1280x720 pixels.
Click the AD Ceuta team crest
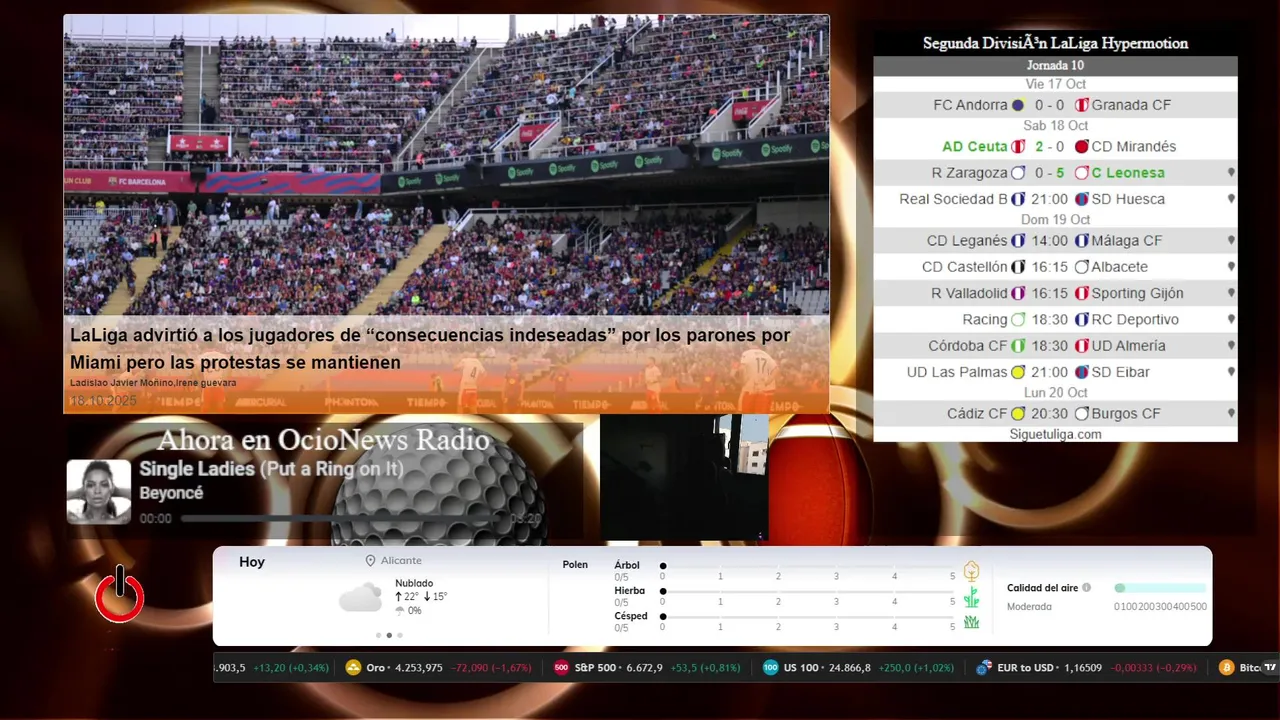[x=1018, y=147]
